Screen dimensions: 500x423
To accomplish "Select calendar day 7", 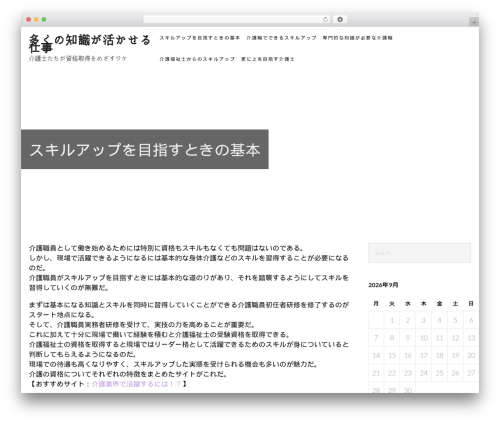I will pyautogui.click(x=376, y=338).
